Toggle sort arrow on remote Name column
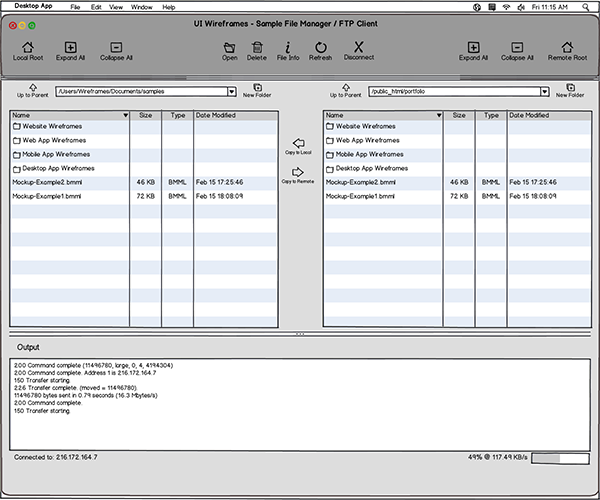 [x=439, y=115]
